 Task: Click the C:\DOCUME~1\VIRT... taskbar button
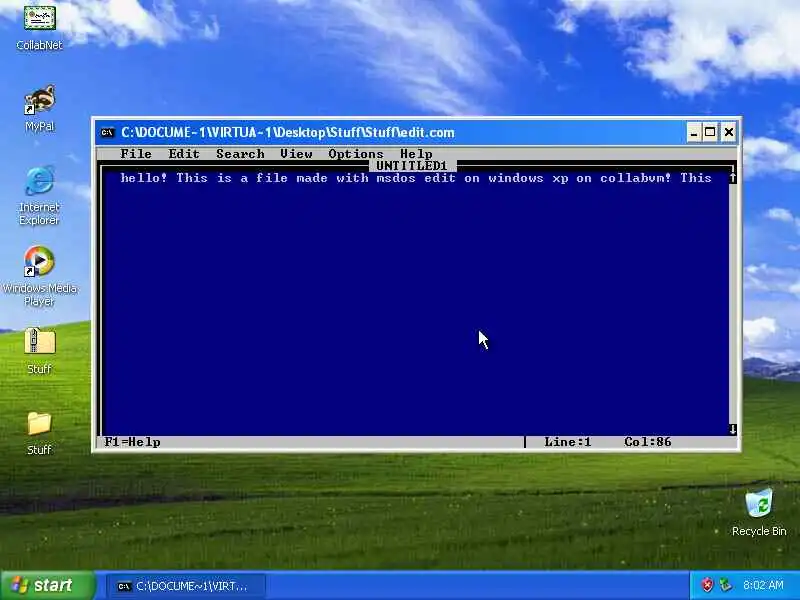186,586
